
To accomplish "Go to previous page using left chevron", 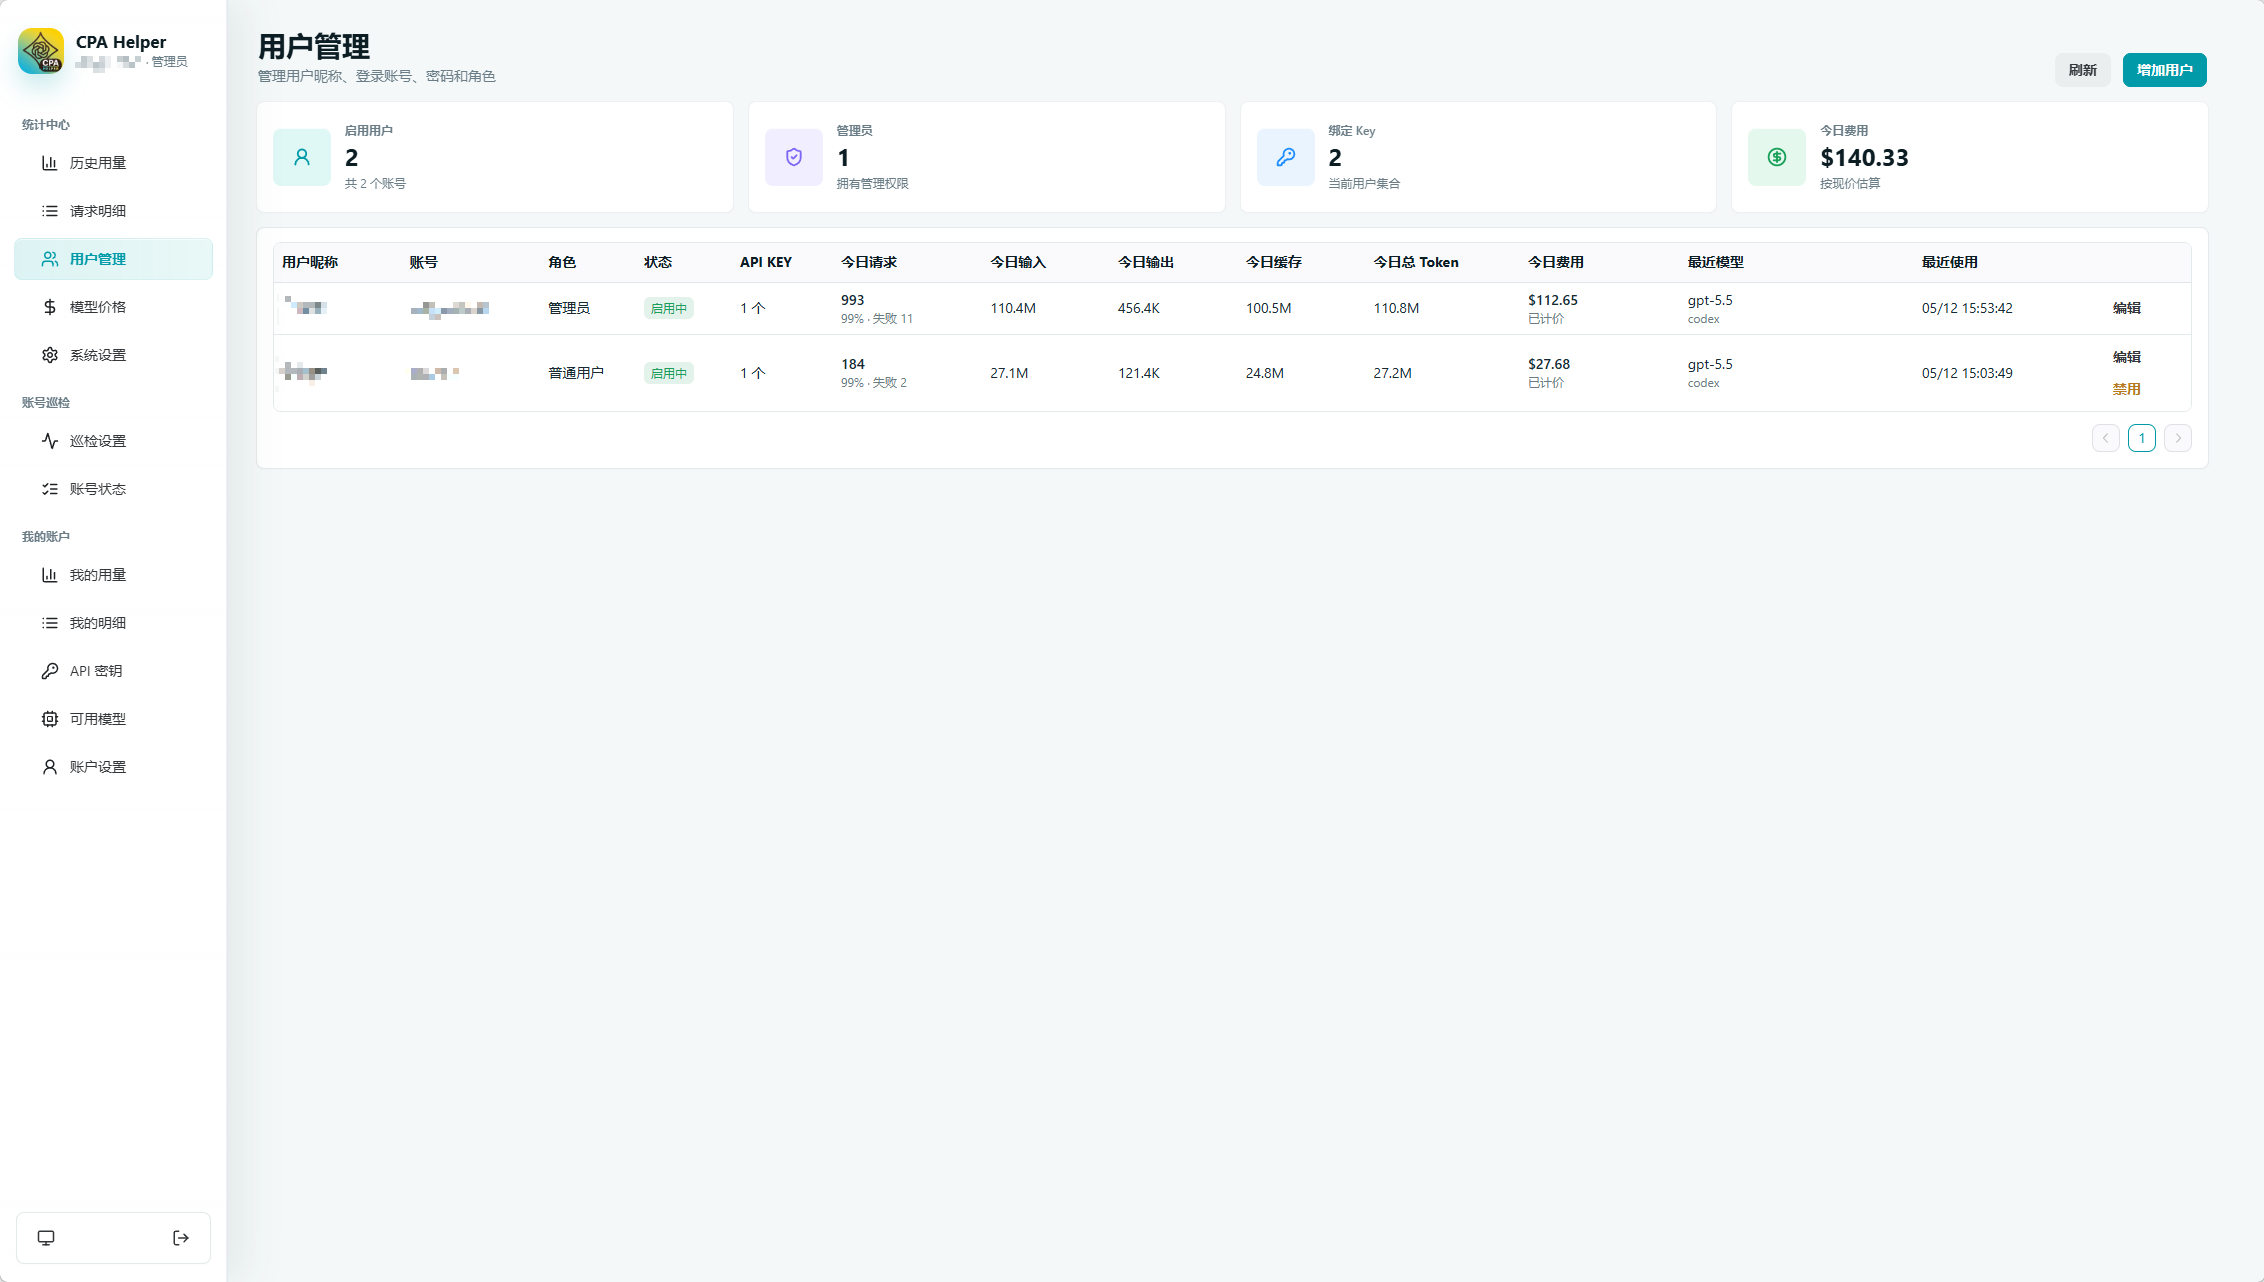I will [2106, 438].
